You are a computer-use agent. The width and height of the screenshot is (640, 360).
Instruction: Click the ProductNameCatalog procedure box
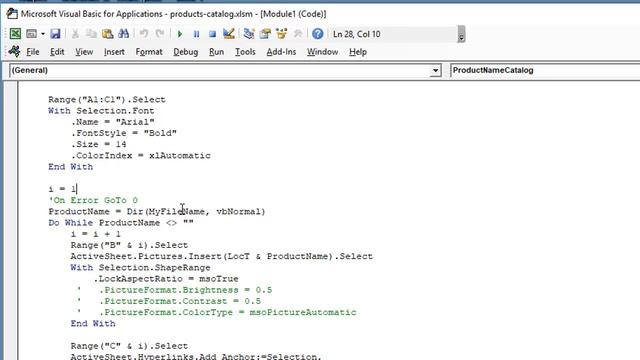tap(545, 70)
